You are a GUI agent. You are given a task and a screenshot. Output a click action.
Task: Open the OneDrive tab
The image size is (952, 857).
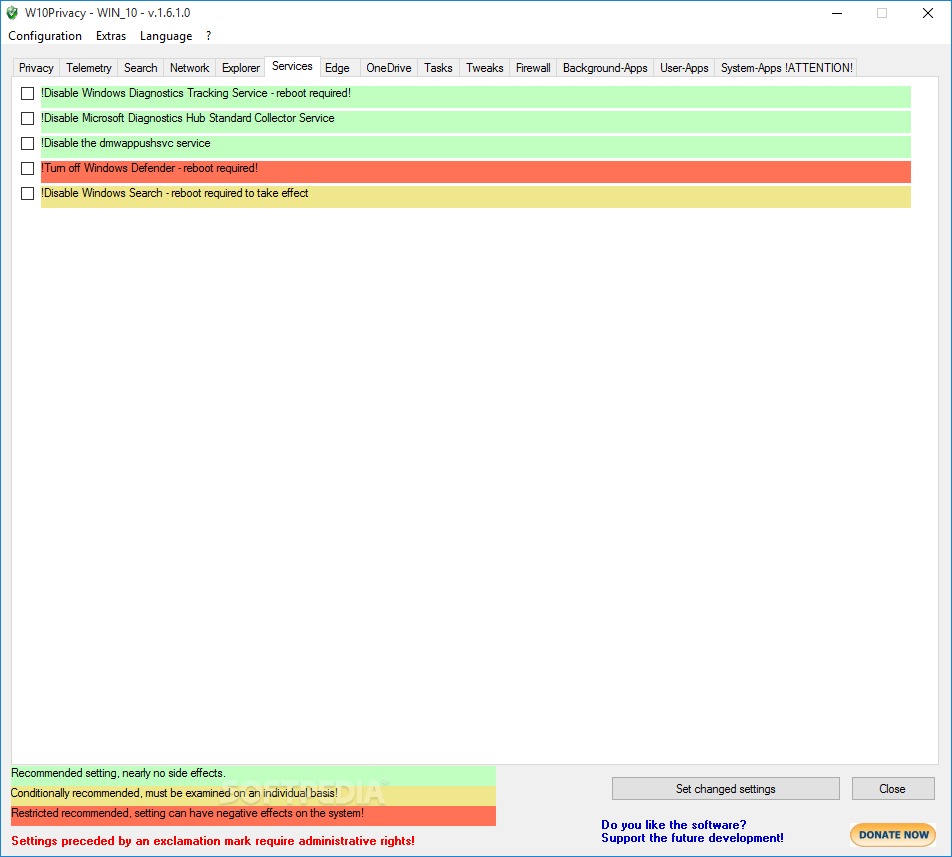click(389, 68)
